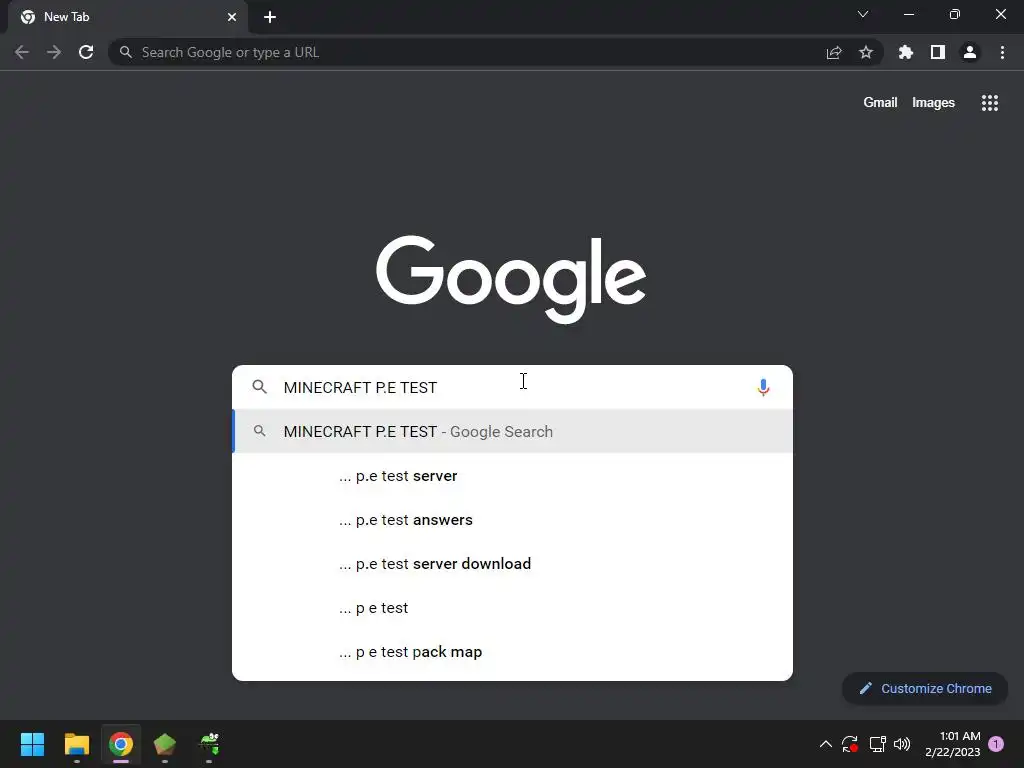The width and height of the screenshot is (1024, 768).
Task: Choose the plain p e test suggestion
Action: (x=513, y=607)
